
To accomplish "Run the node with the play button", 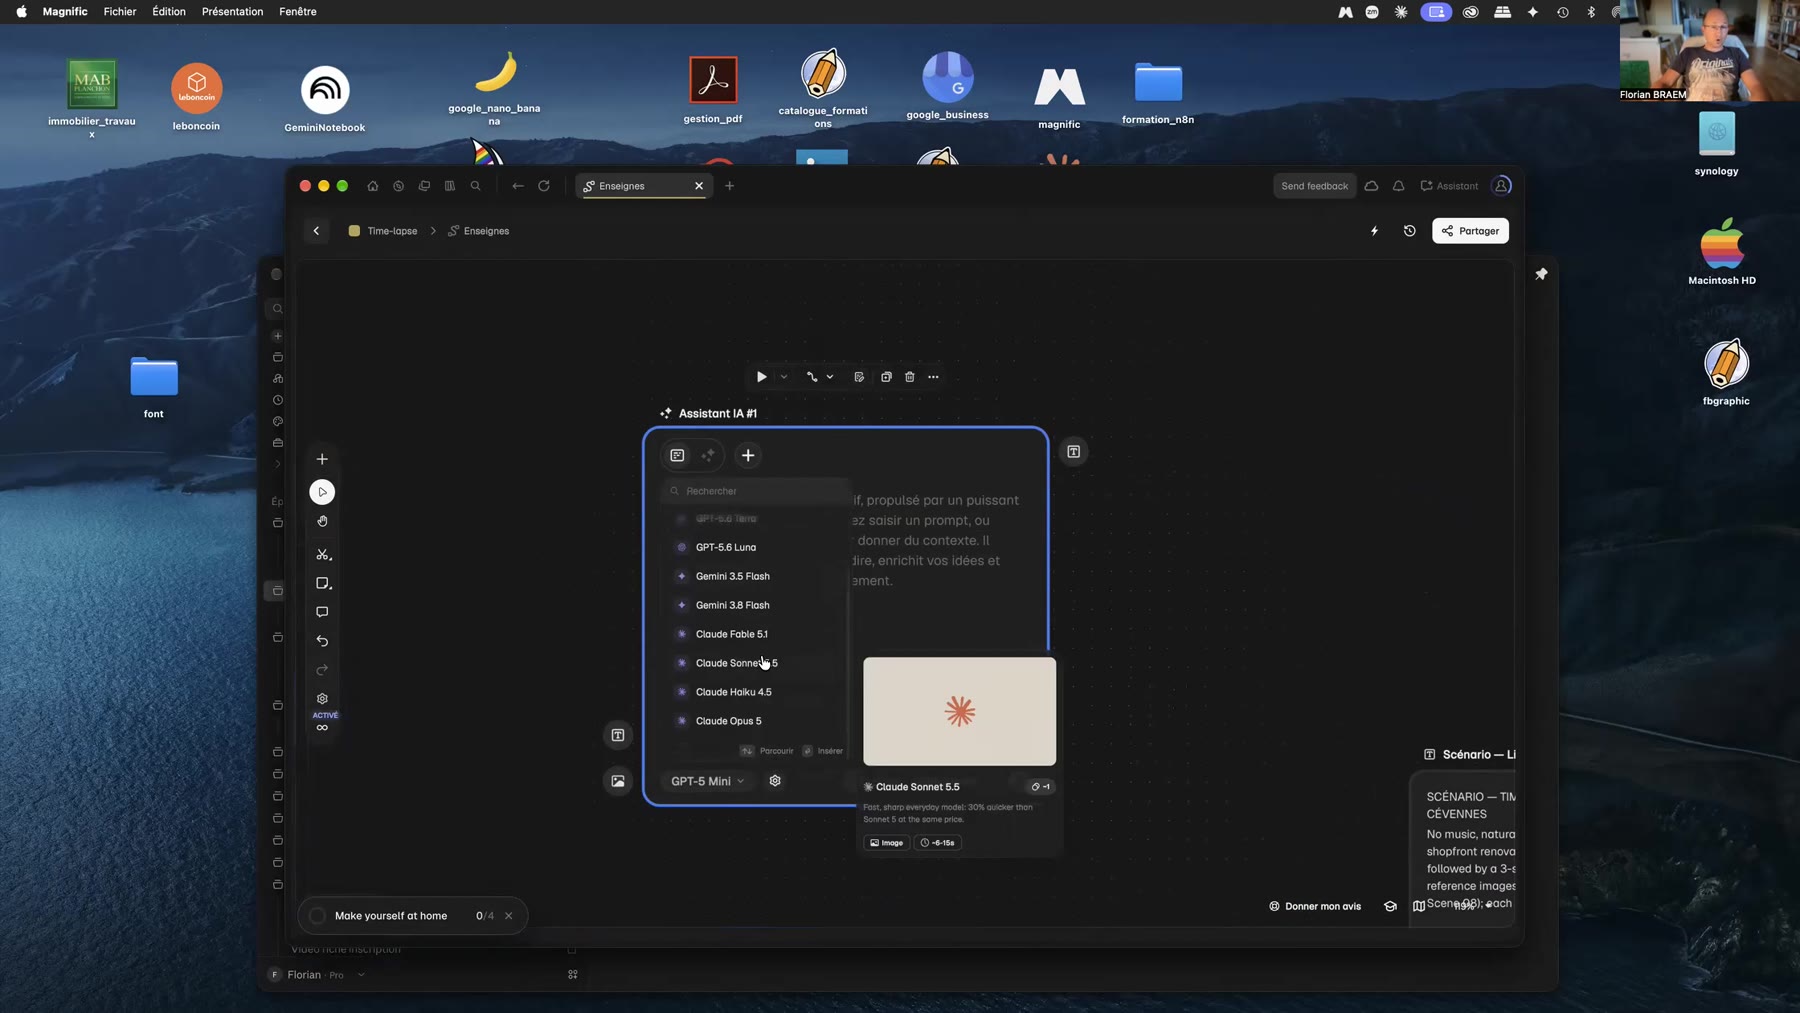I will 762,377.
